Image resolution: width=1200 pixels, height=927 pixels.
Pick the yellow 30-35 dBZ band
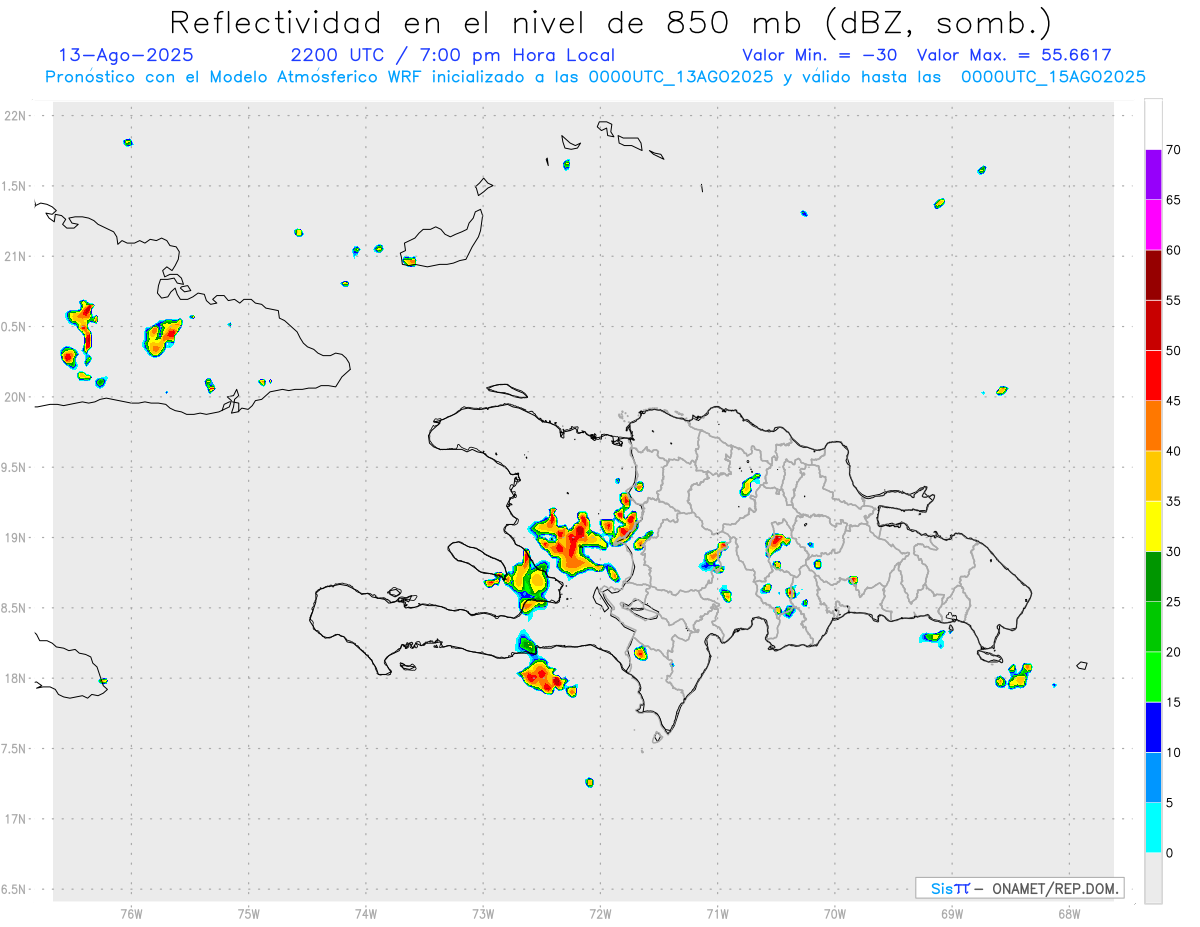(x=1153, y=526)
